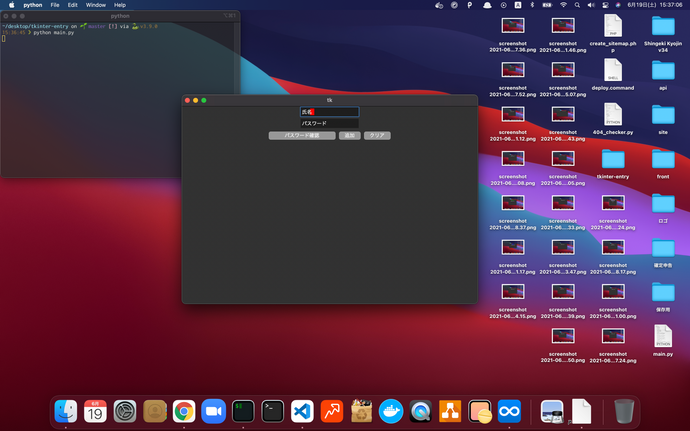Open the python application menu
Image resolution: width=690 pixels, height=431 pixels.
tap(33, 5)
